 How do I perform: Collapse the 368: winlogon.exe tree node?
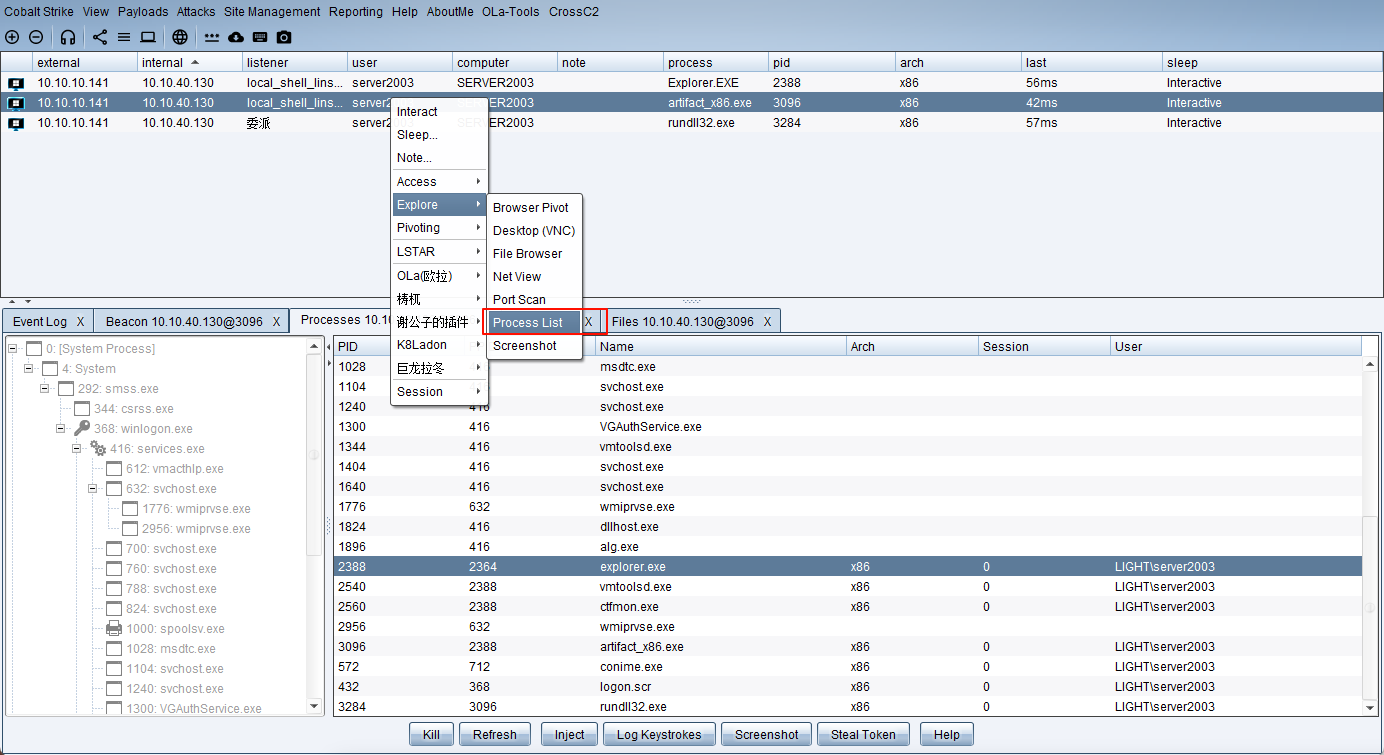61,429
